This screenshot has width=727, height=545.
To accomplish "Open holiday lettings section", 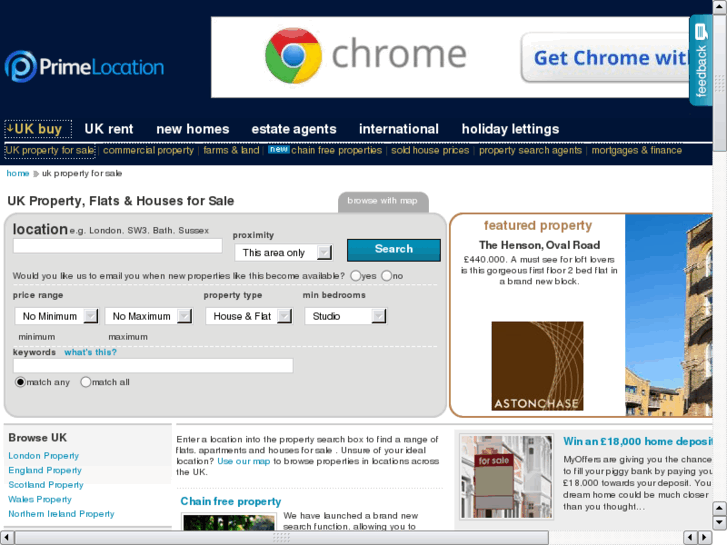I will tap(510, 128).
